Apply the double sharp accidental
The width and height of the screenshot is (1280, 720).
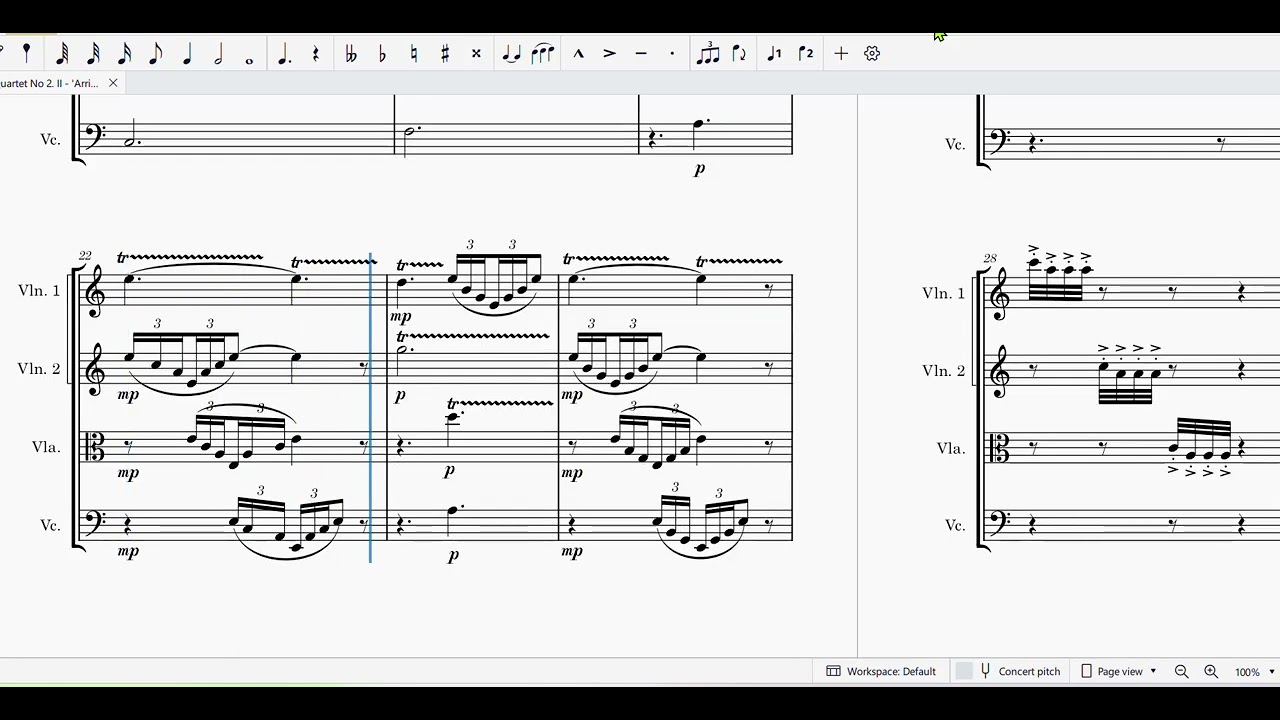[476, 54]
